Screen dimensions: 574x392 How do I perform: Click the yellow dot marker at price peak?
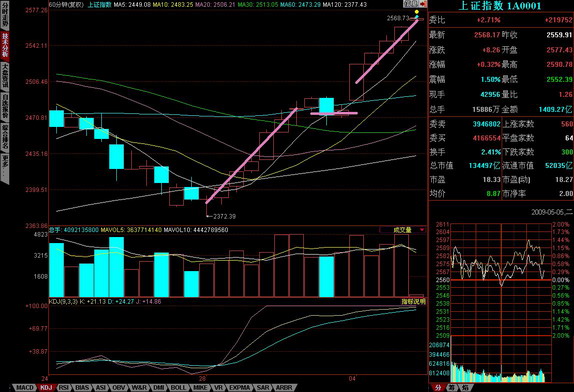pos(417,12)
